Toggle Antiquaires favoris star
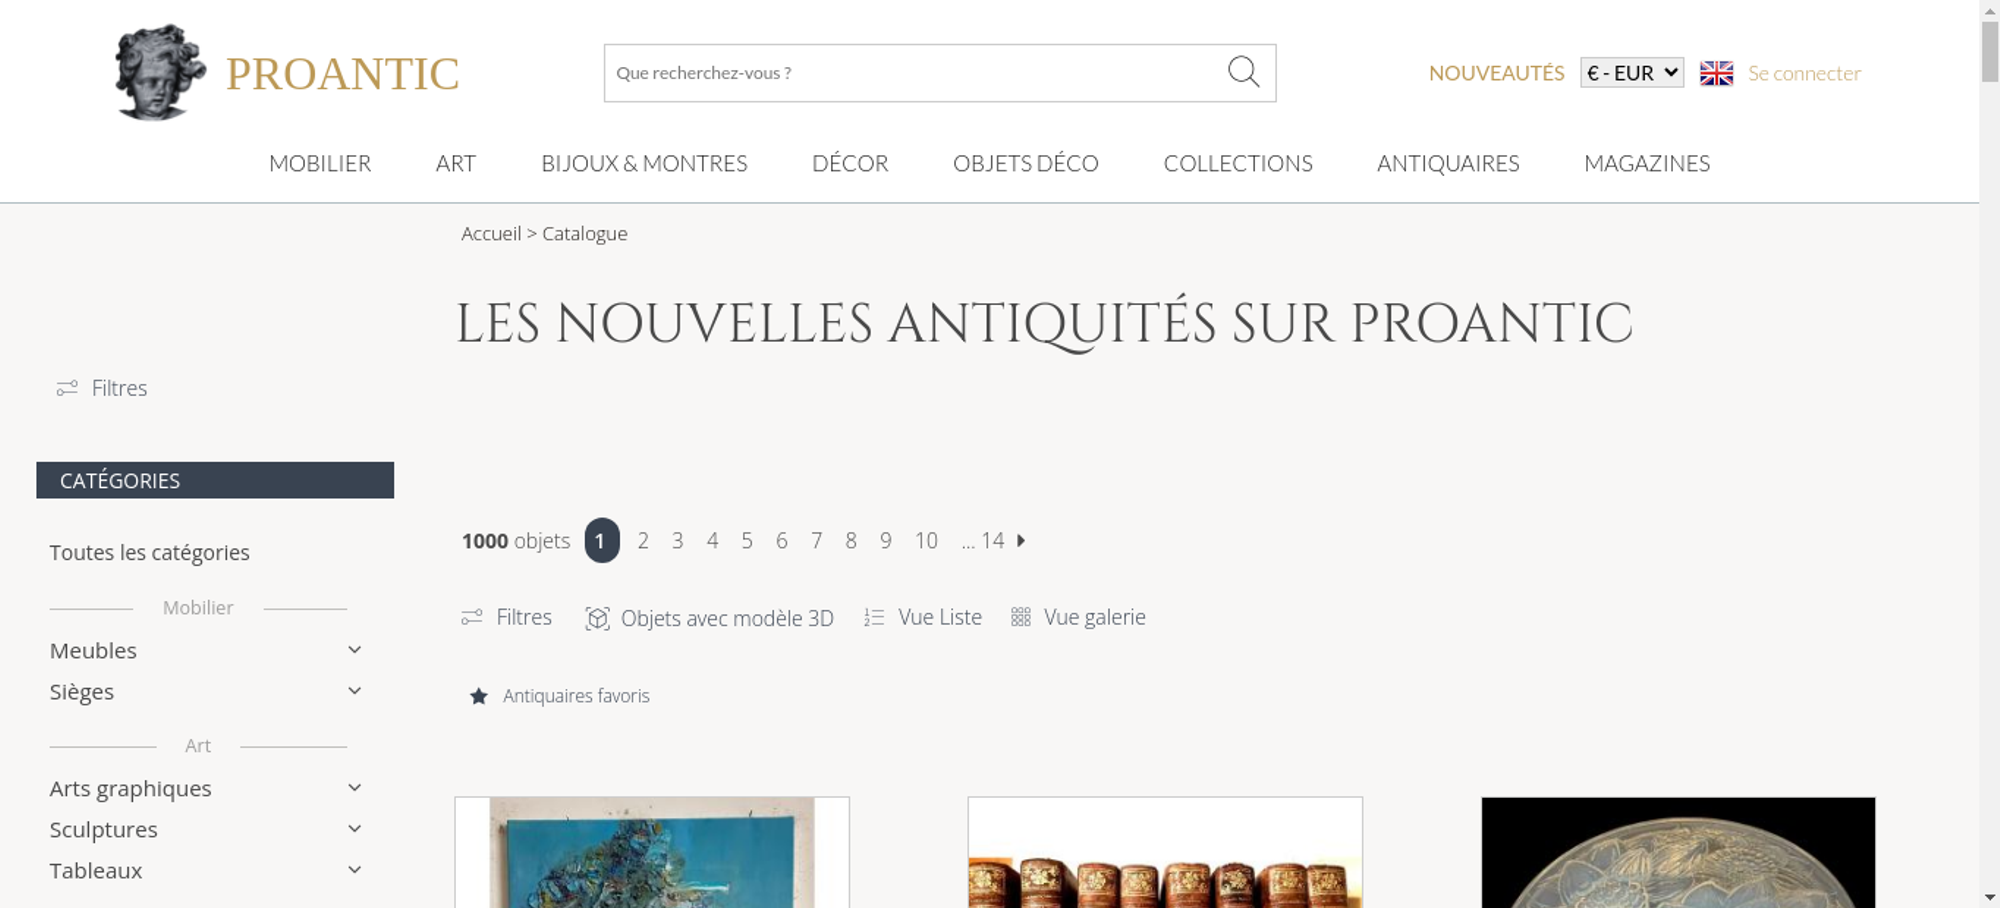 click(479, 696)
